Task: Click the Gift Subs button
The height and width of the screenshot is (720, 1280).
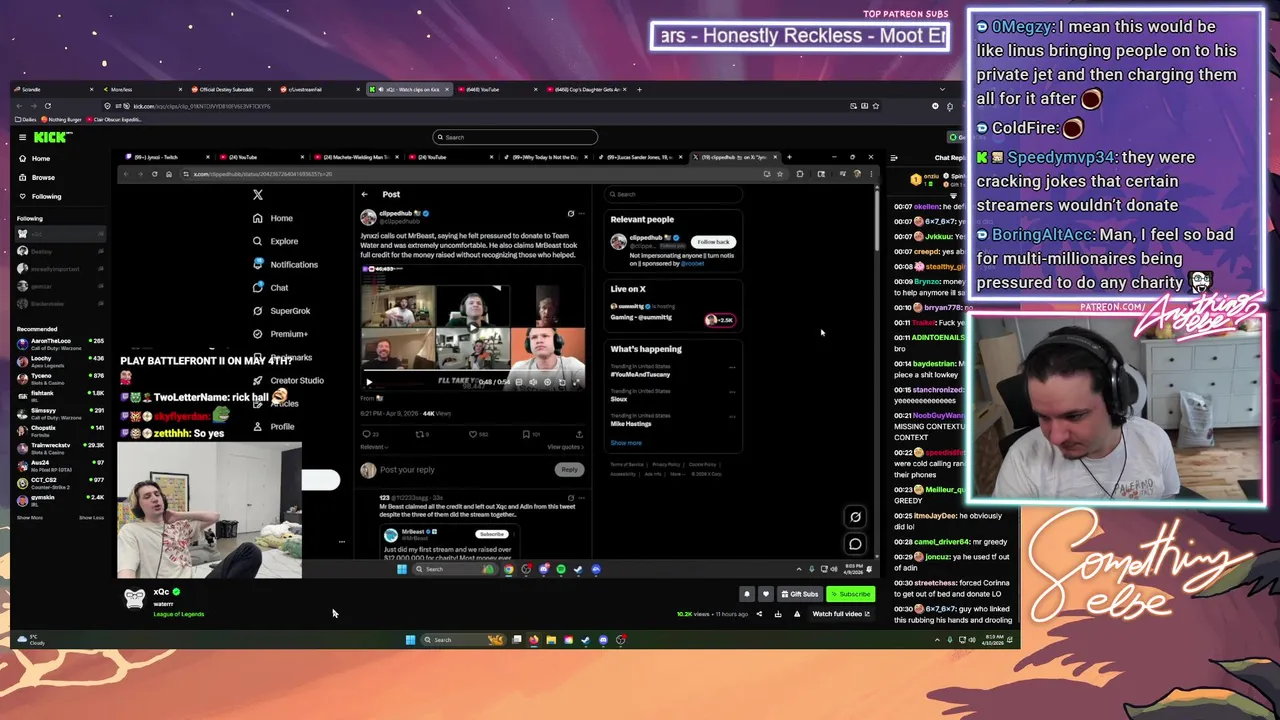Action: tap(799, 594)
